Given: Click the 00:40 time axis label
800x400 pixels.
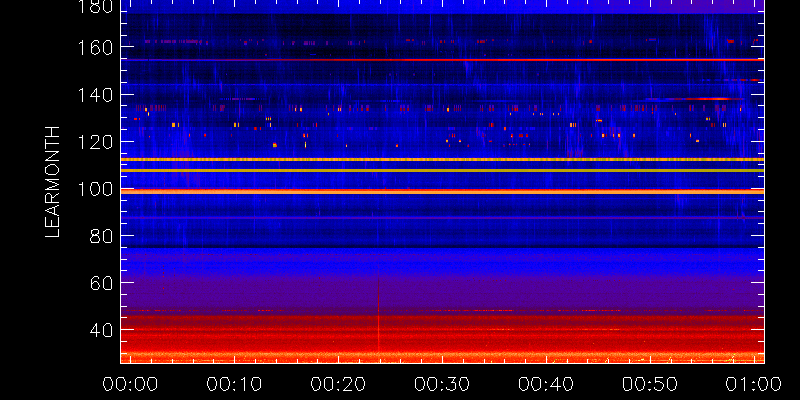Looking at the screenshot, I should 546,384.
